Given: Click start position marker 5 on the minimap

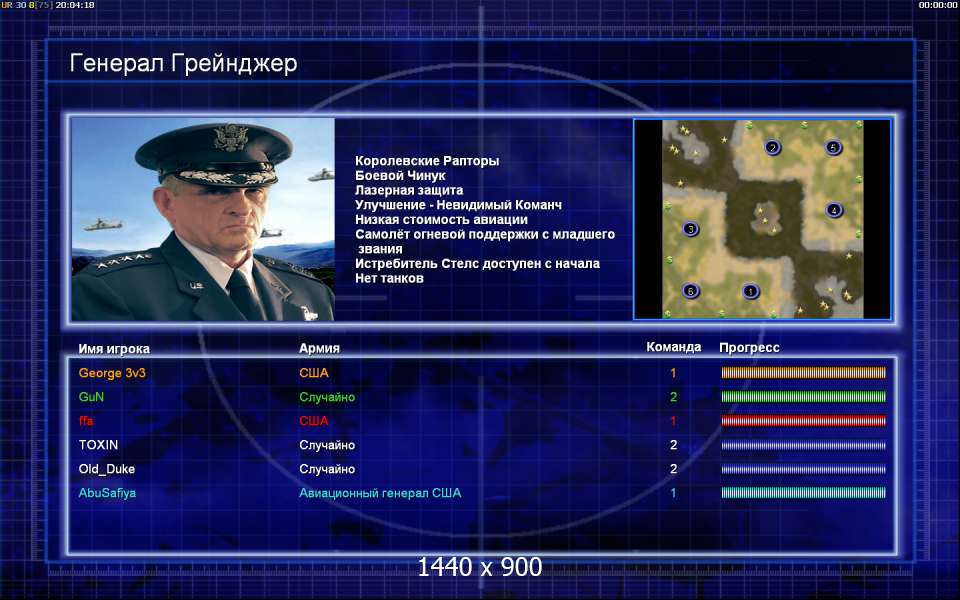Looking at the screenshot, I should point(833,148).
